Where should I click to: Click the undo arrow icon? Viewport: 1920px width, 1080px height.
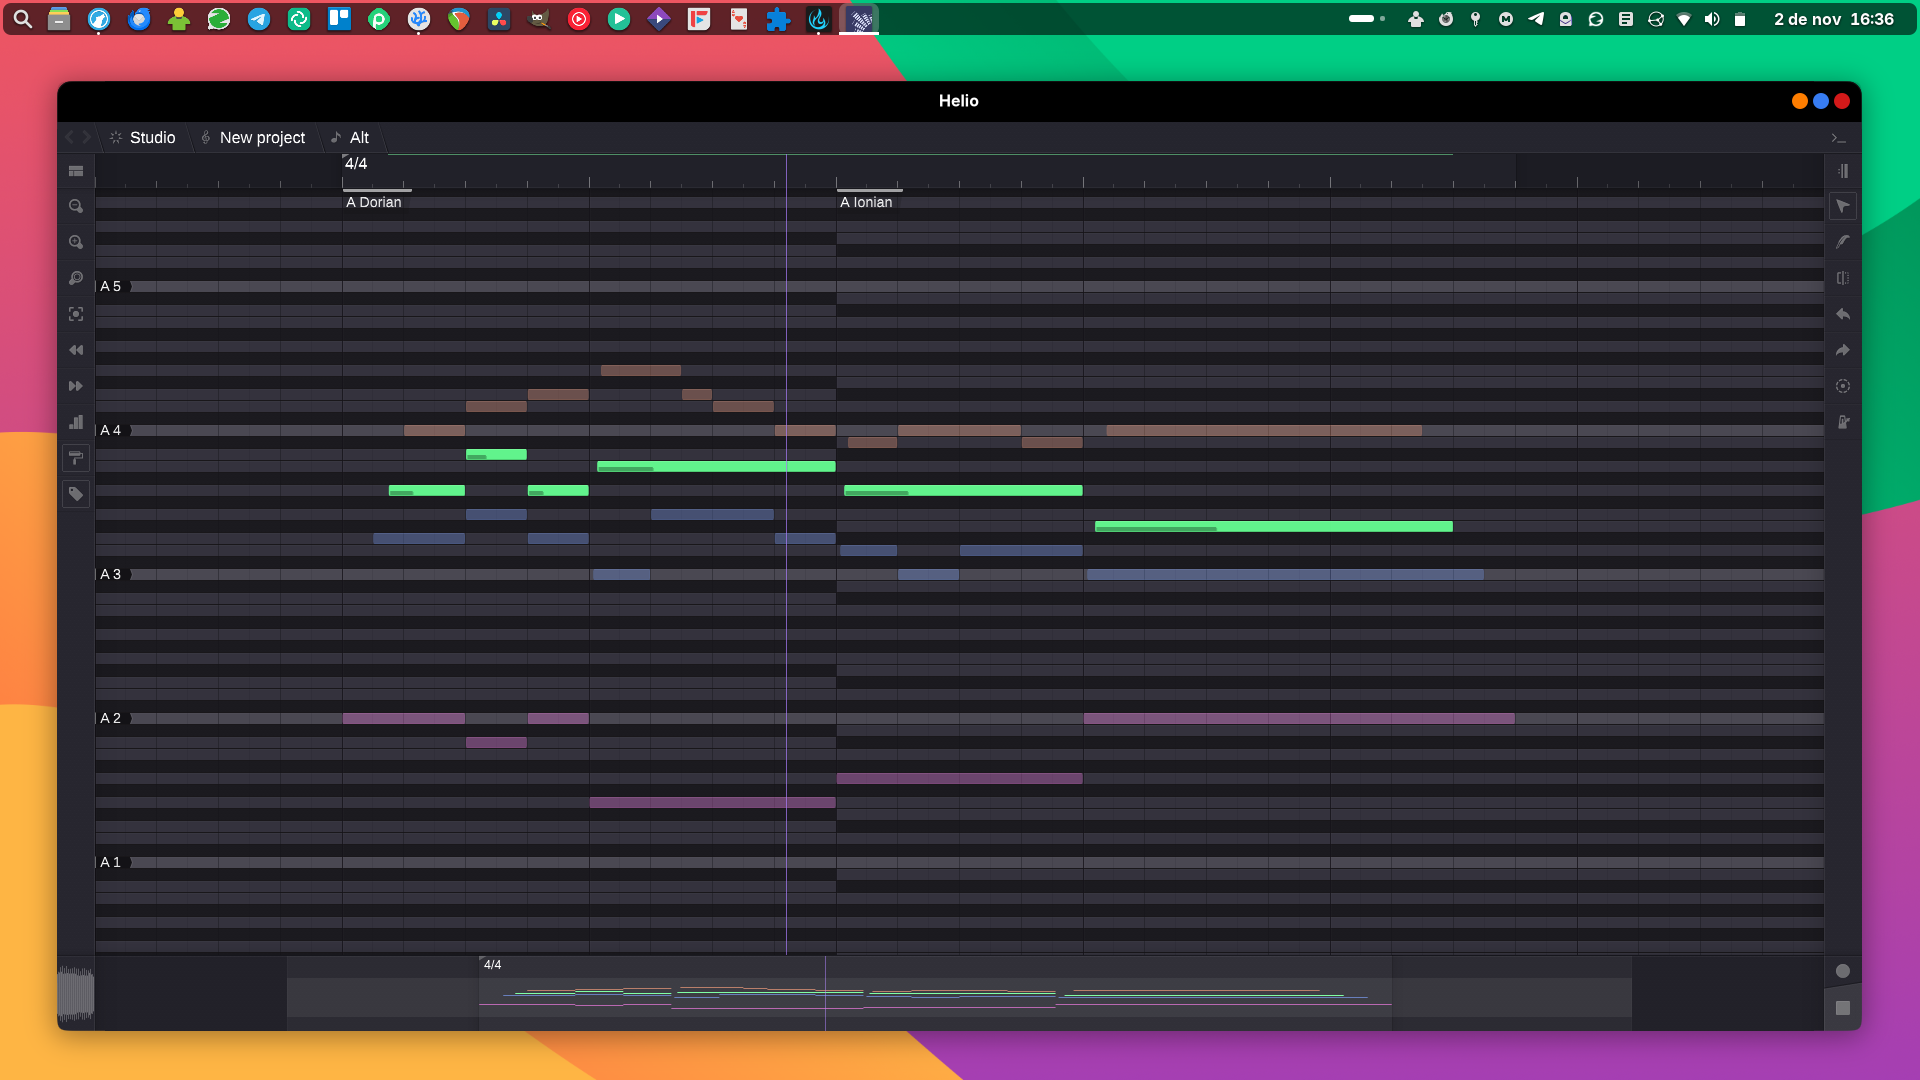coord(1842,314)
